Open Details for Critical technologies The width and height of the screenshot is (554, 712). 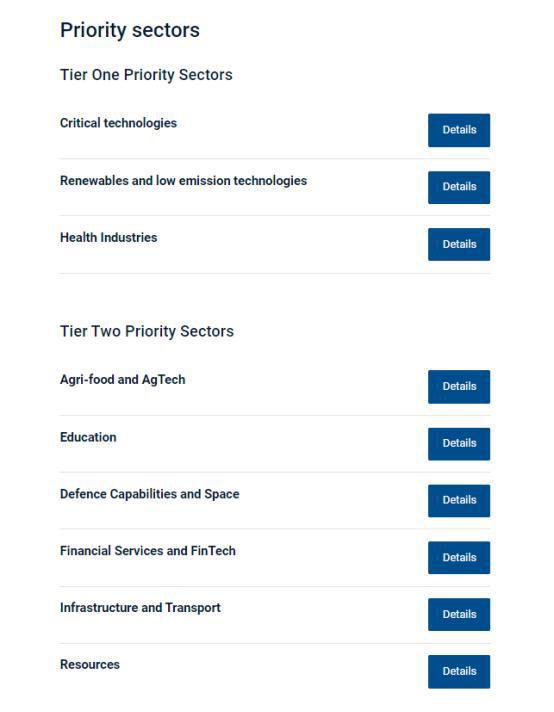pos(459,130)
